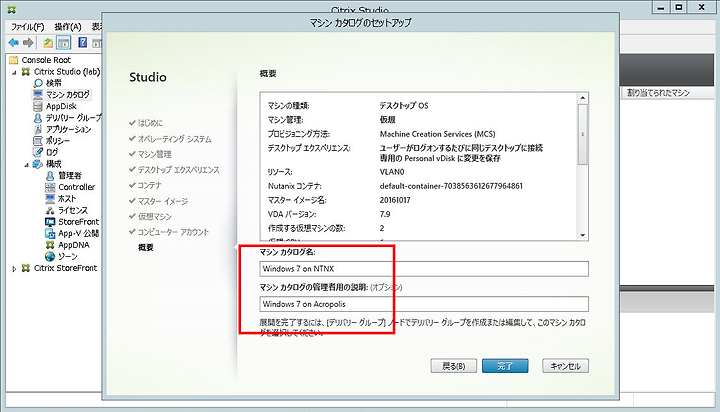Click the master image name 20161017
Viewport: 720px width, 412px height.
pyautogui.click(x=395, y=200)
